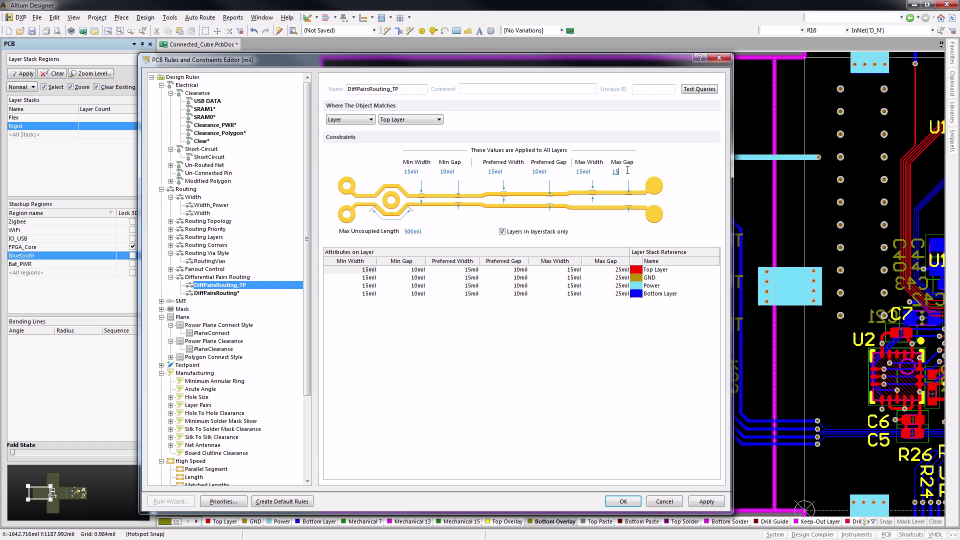Select the Top Layer tab at bottom
Screen dimensions: 960x540
tap(220, 522)
